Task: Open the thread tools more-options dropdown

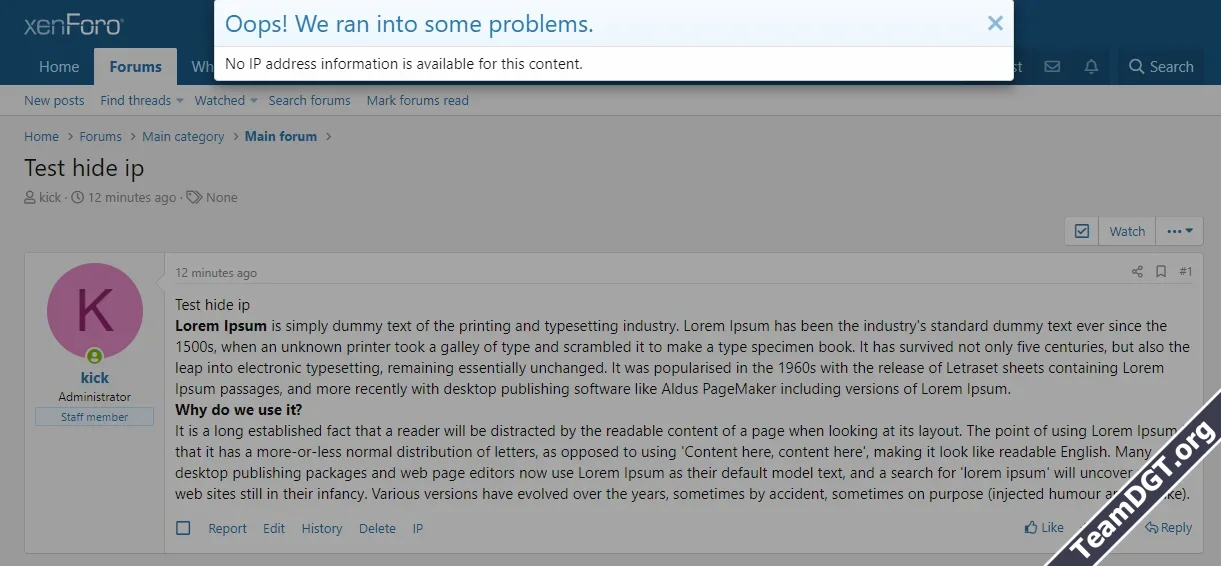Action: 1180,231
